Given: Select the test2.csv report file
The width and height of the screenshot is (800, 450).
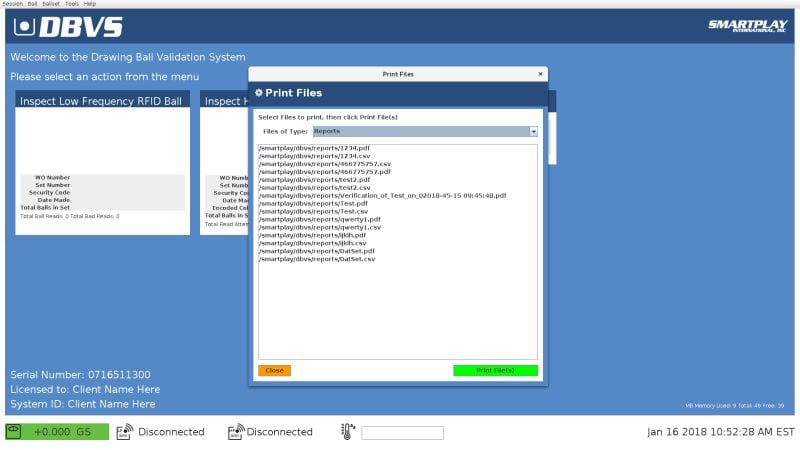Looking at the screenshot, I should 314,188.
